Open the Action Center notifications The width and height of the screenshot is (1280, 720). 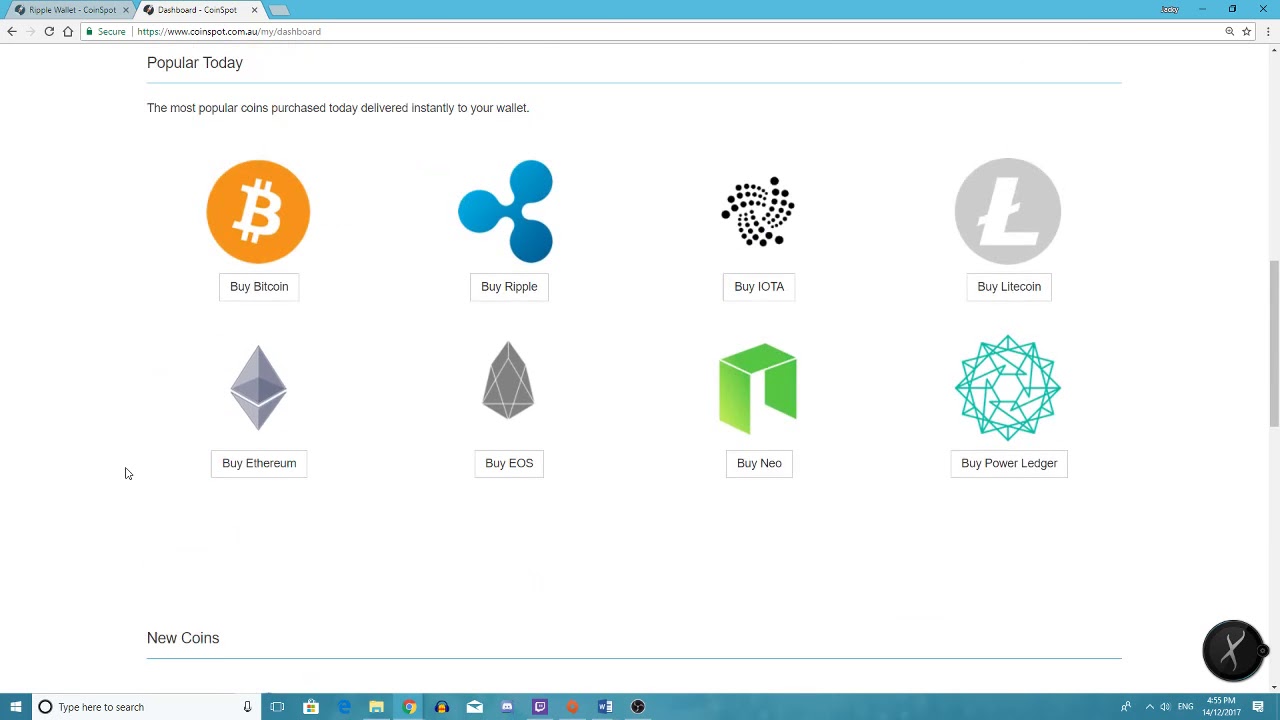point(1258,707)
